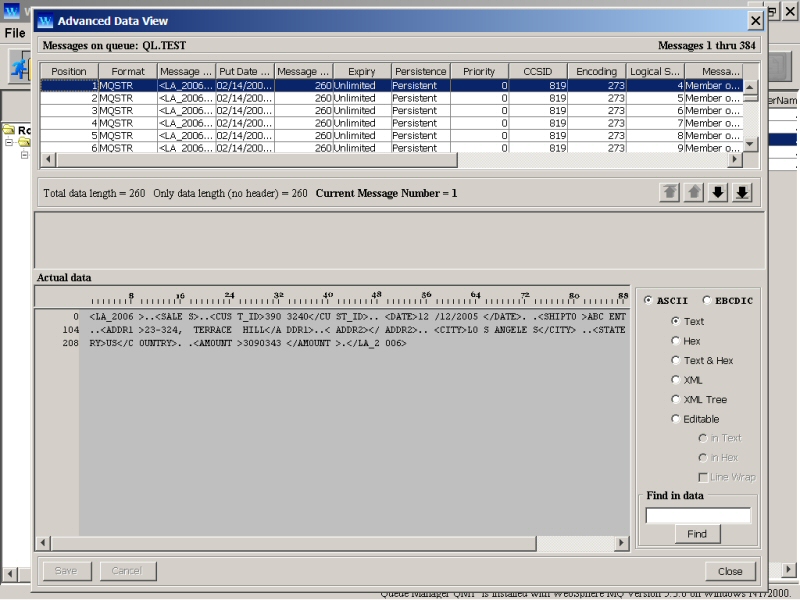Image resolution: width=800 pixels, height=600 pixels.
Task: Click the message table horizontal scrollbar thumb
Action: point(257,160)
